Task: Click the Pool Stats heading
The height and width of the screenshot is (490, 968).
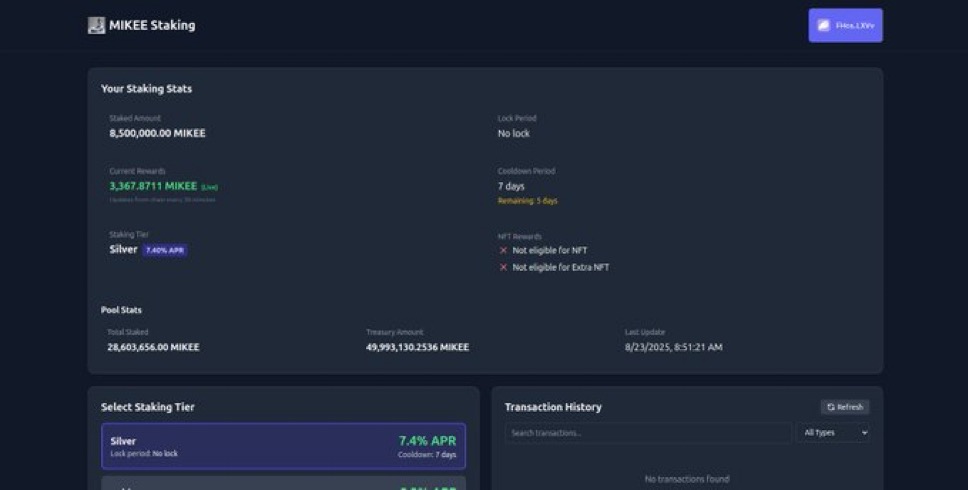Action: tap(121, 310)
